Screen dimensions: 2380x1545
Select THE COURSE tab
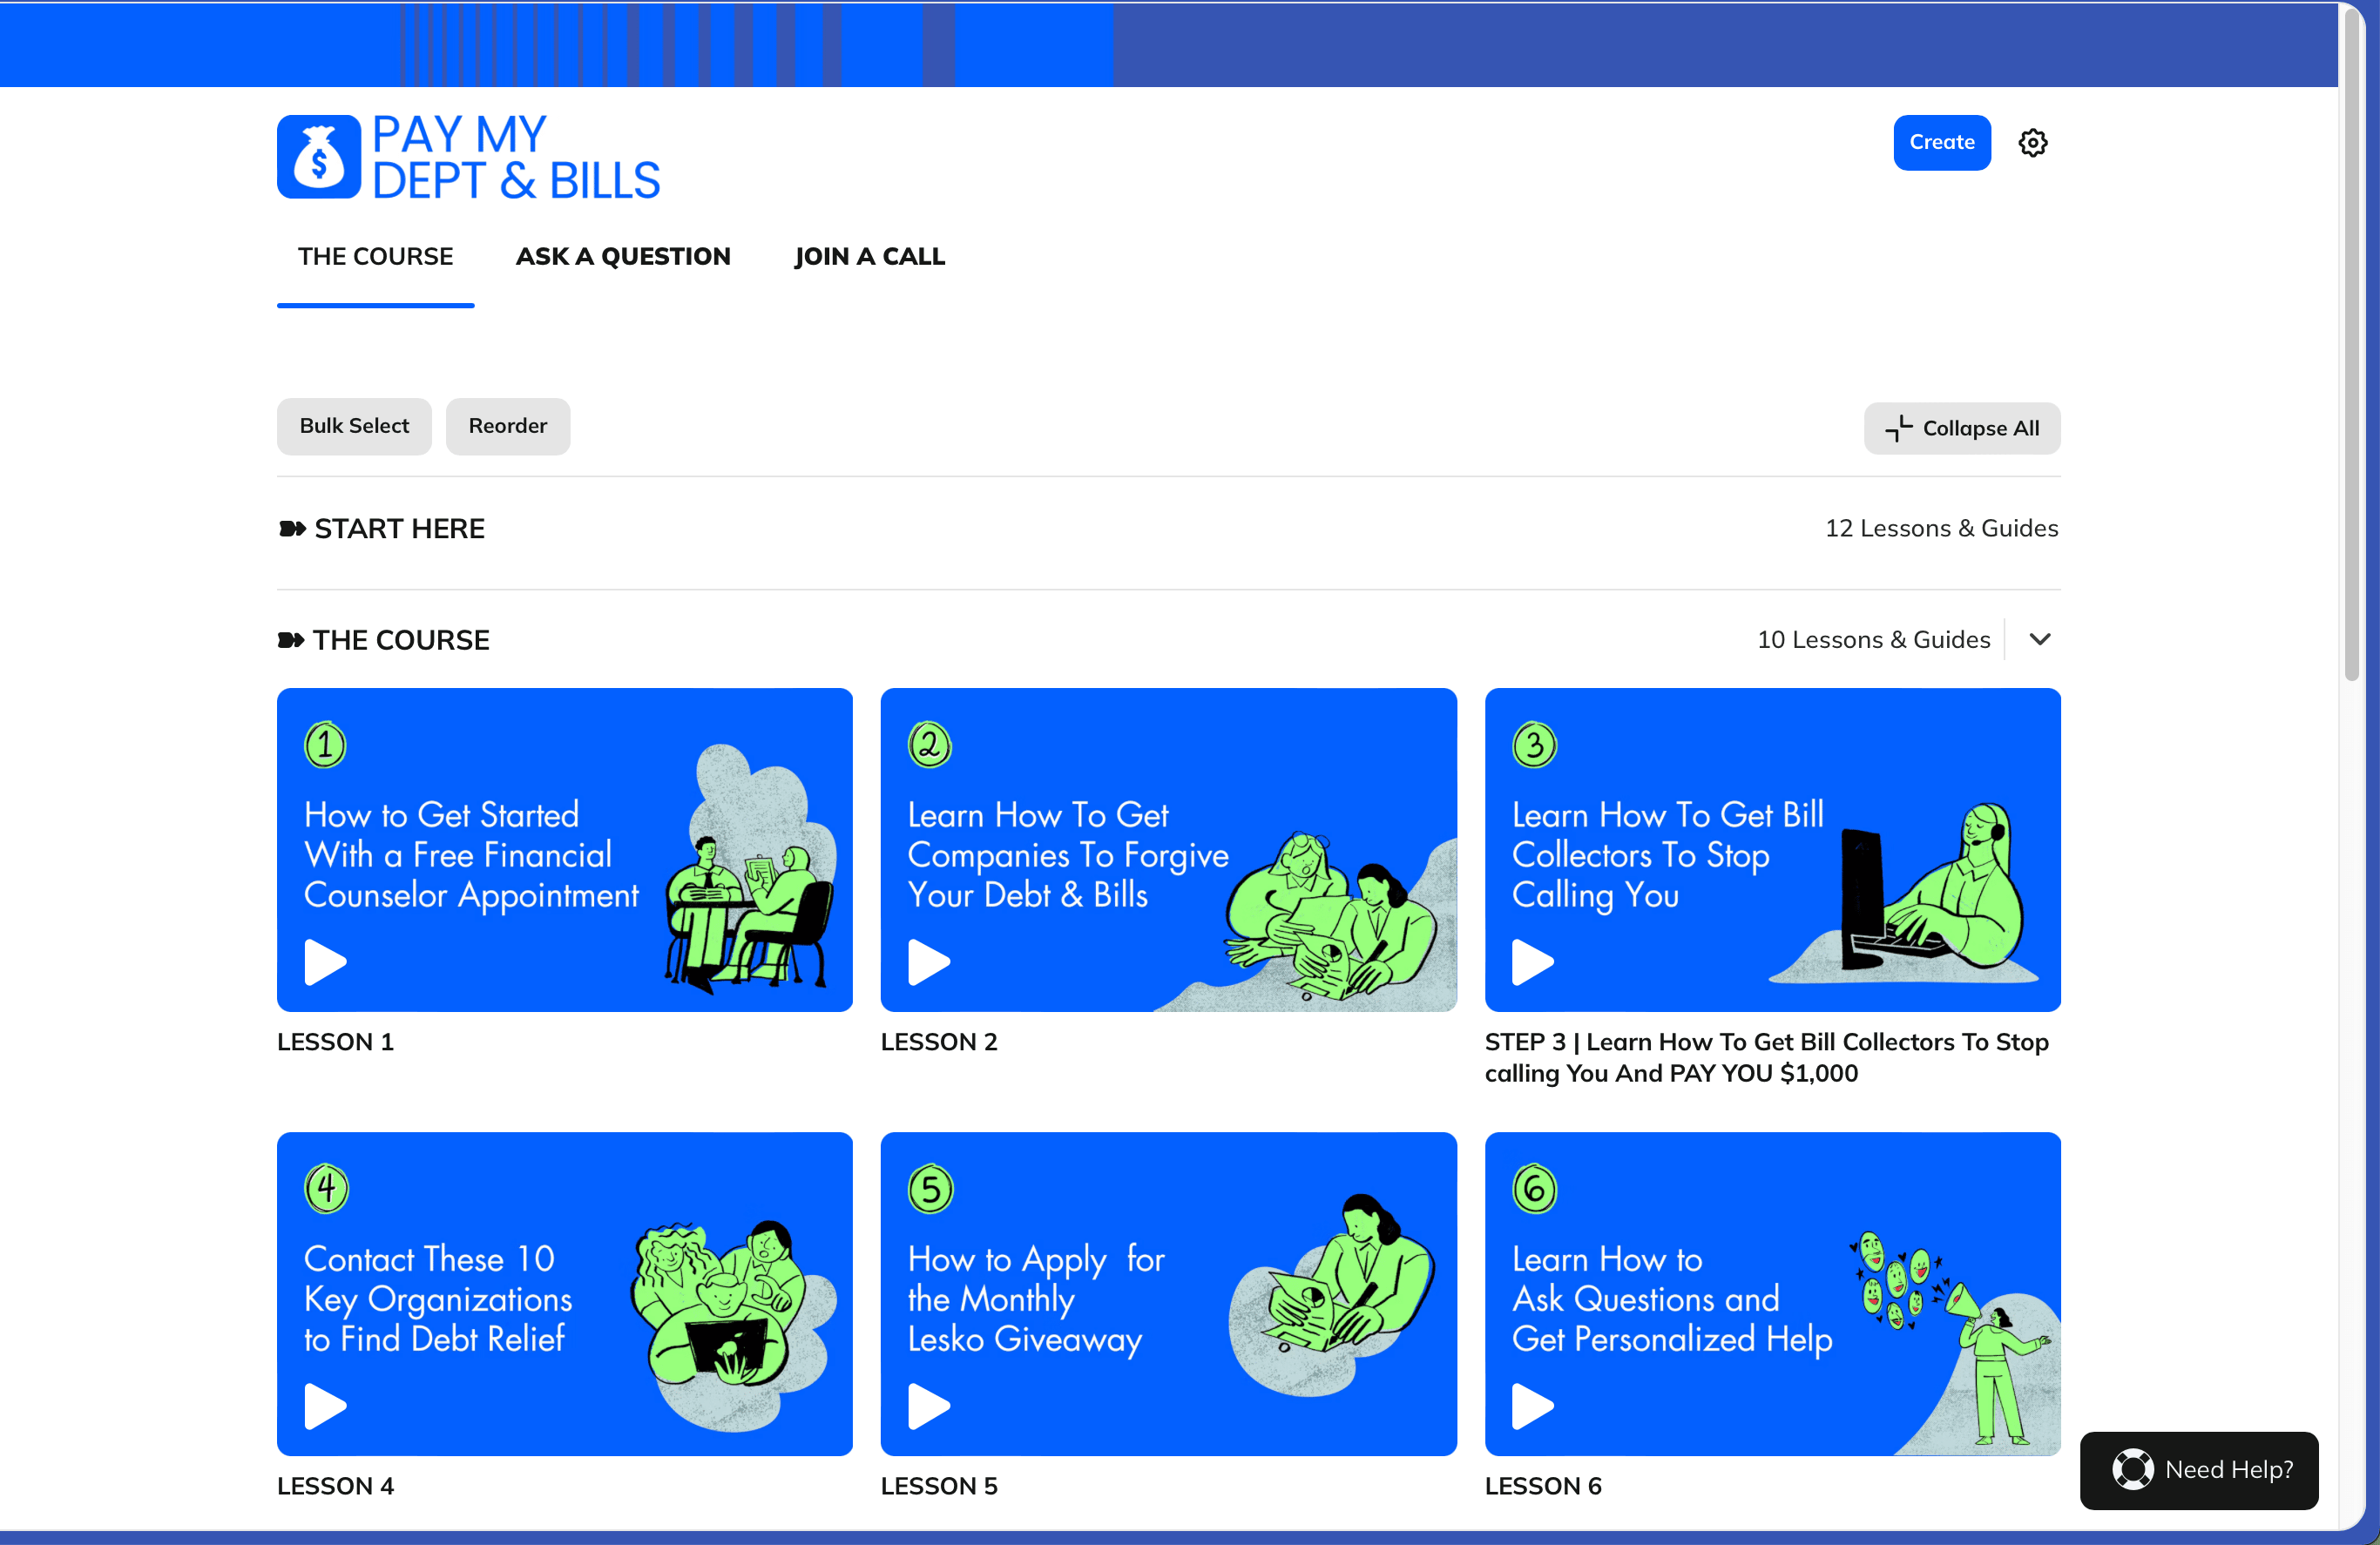pos(375,257)
